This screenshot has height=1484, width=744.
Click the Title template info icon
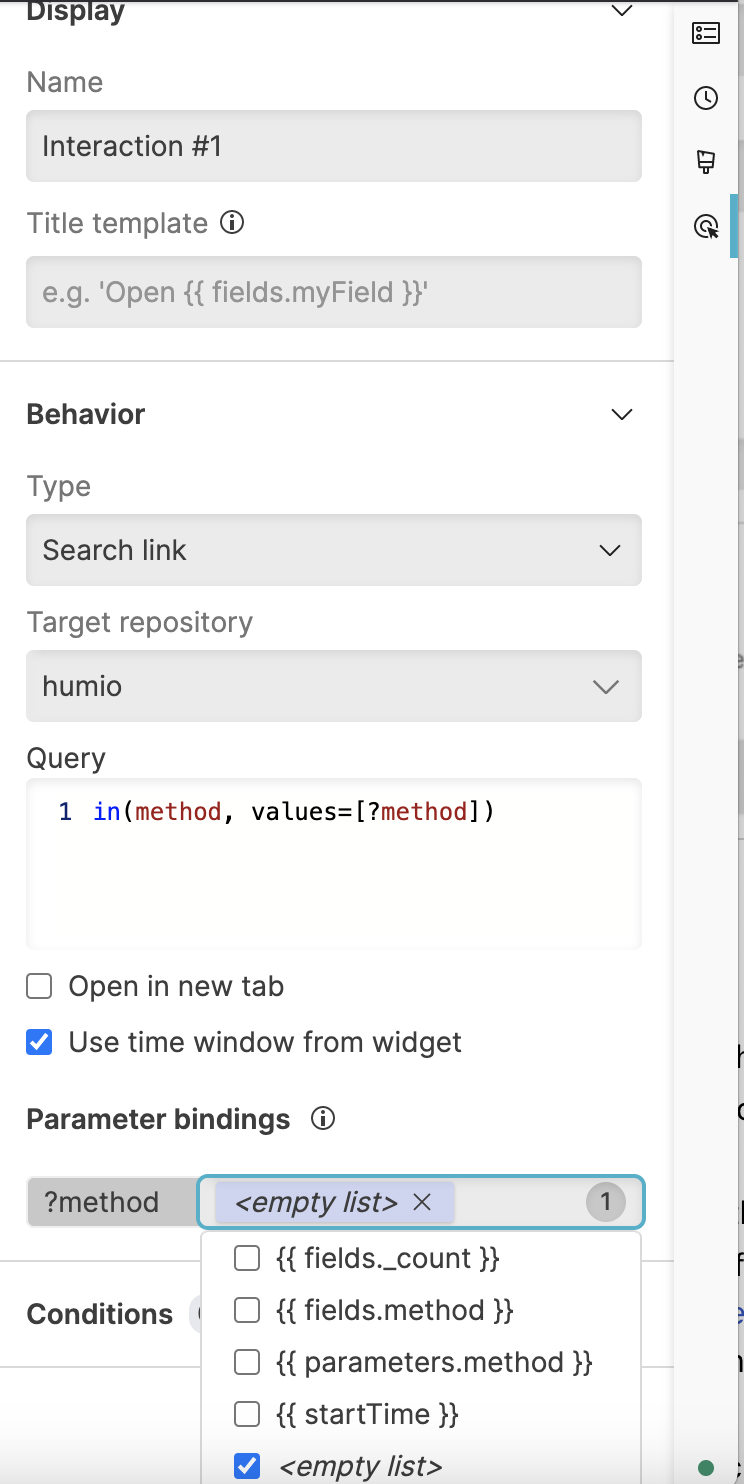[232, 223]
